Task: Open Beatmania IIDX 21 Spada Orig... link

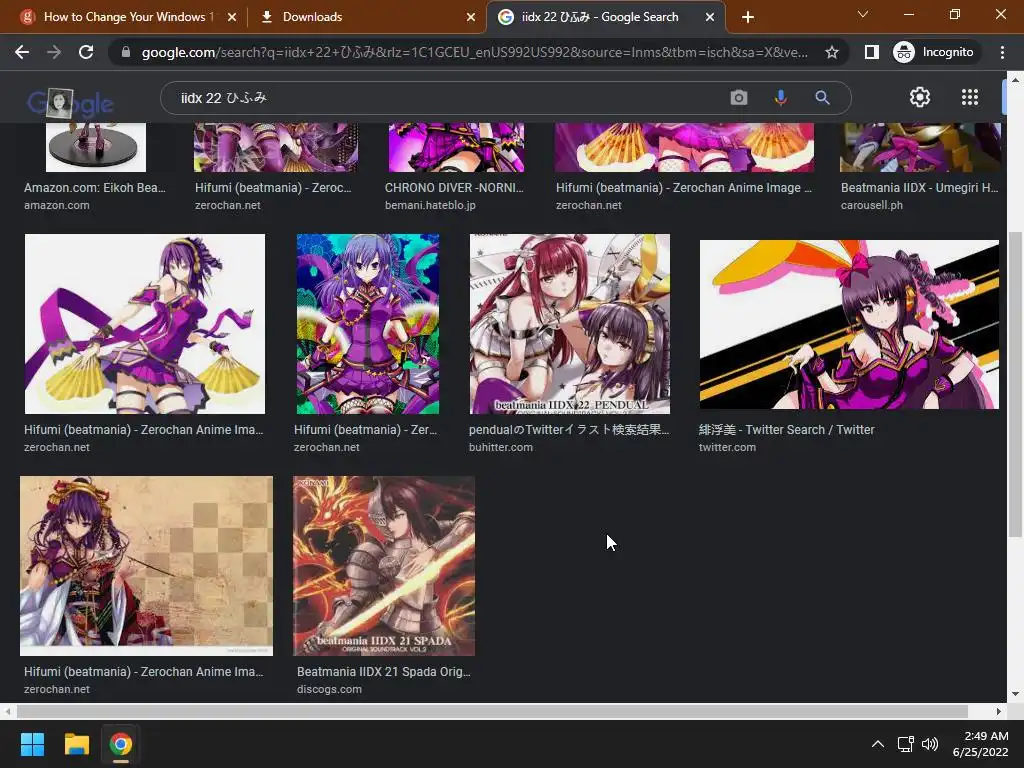Action: pyautogui.click(x=383, y=671)
